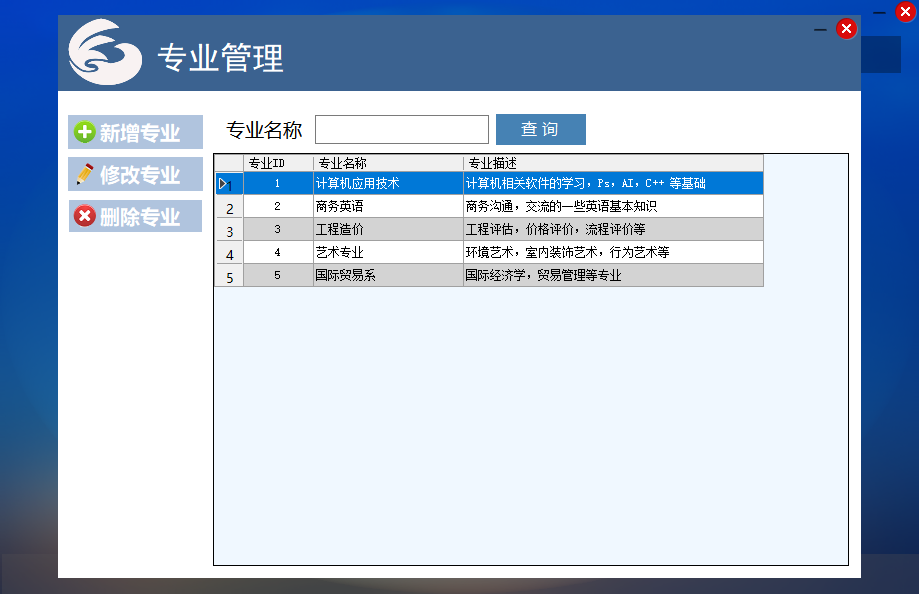Select row header 3 in the grid
The width and height of the screenshot is (919, 594).
click(229, 229)
